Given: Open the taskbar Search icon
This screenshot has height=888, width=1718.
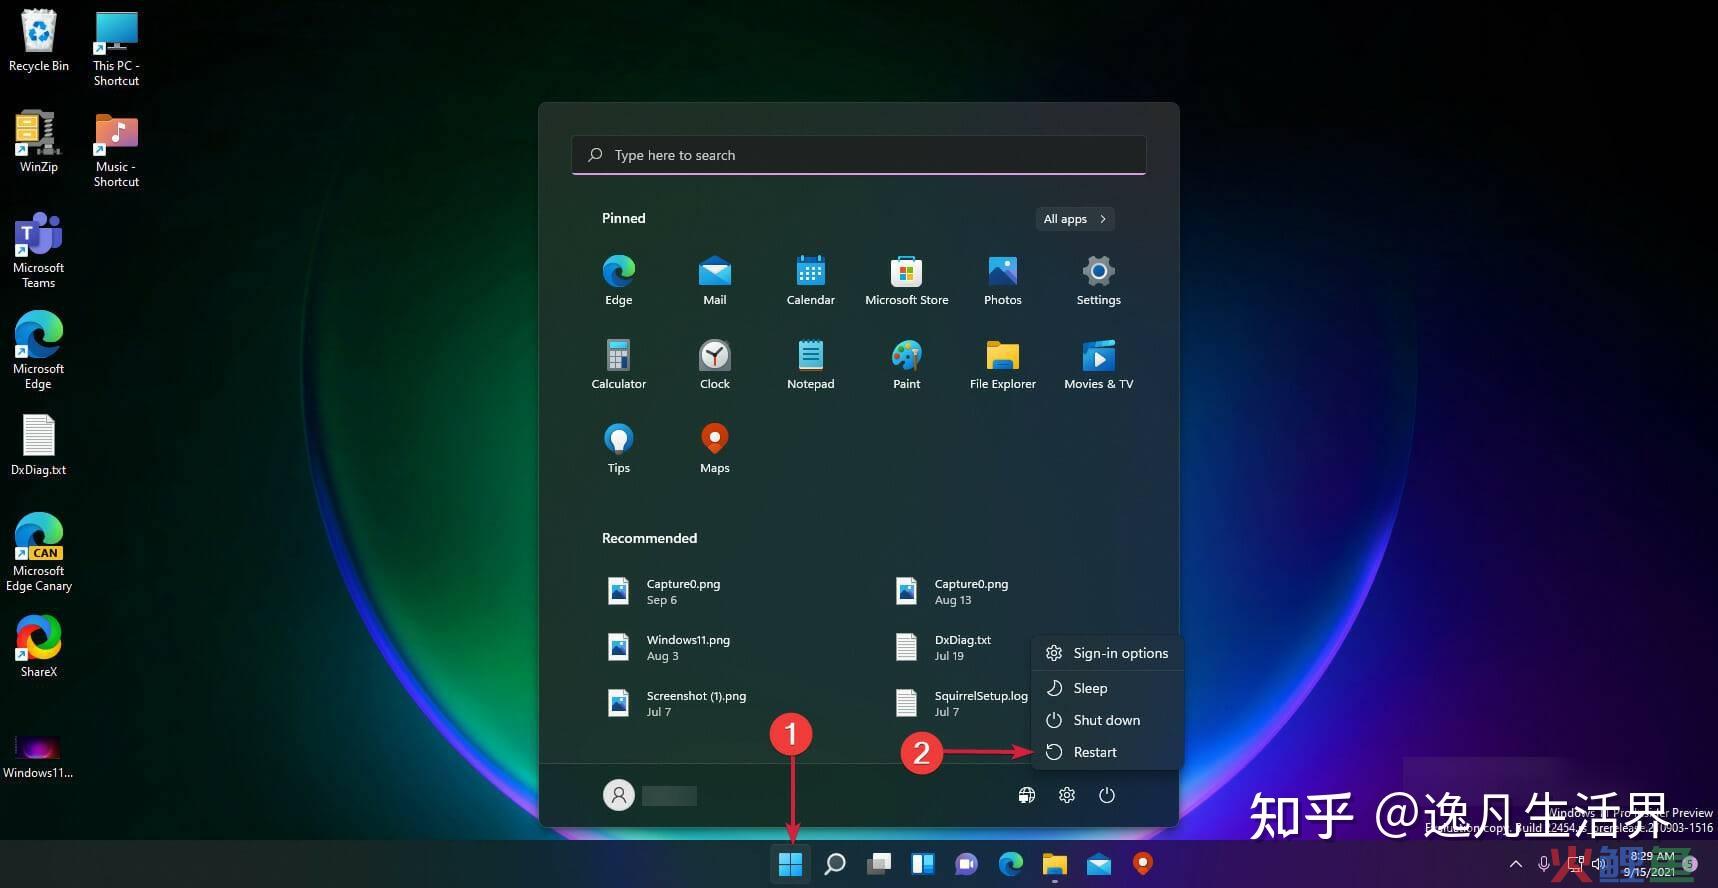Looking at the screenshot, I should 834,863.
